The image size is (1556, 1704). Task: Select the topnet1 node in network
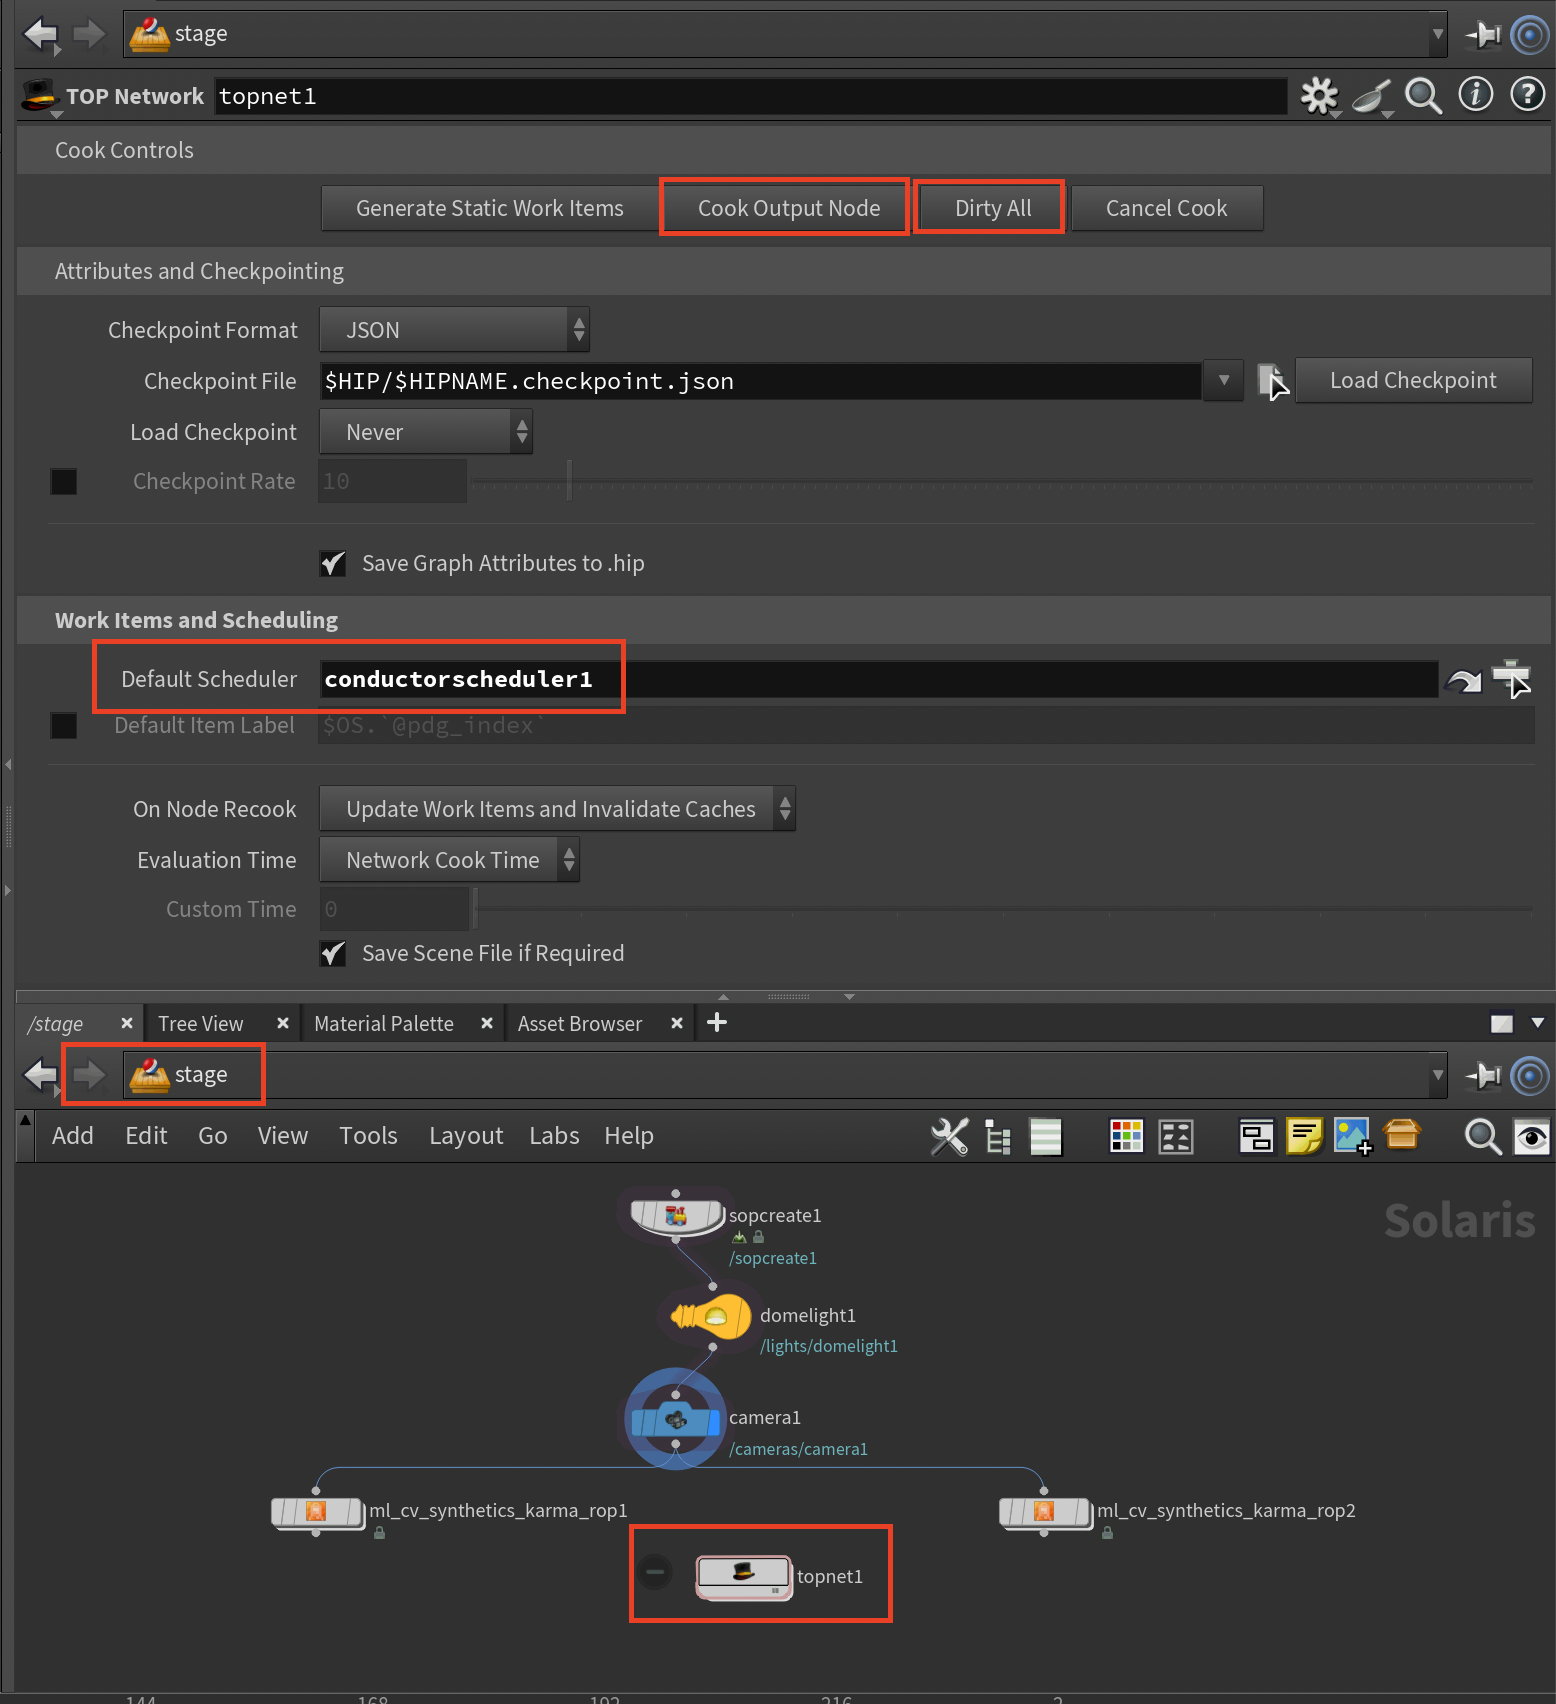743,1576
